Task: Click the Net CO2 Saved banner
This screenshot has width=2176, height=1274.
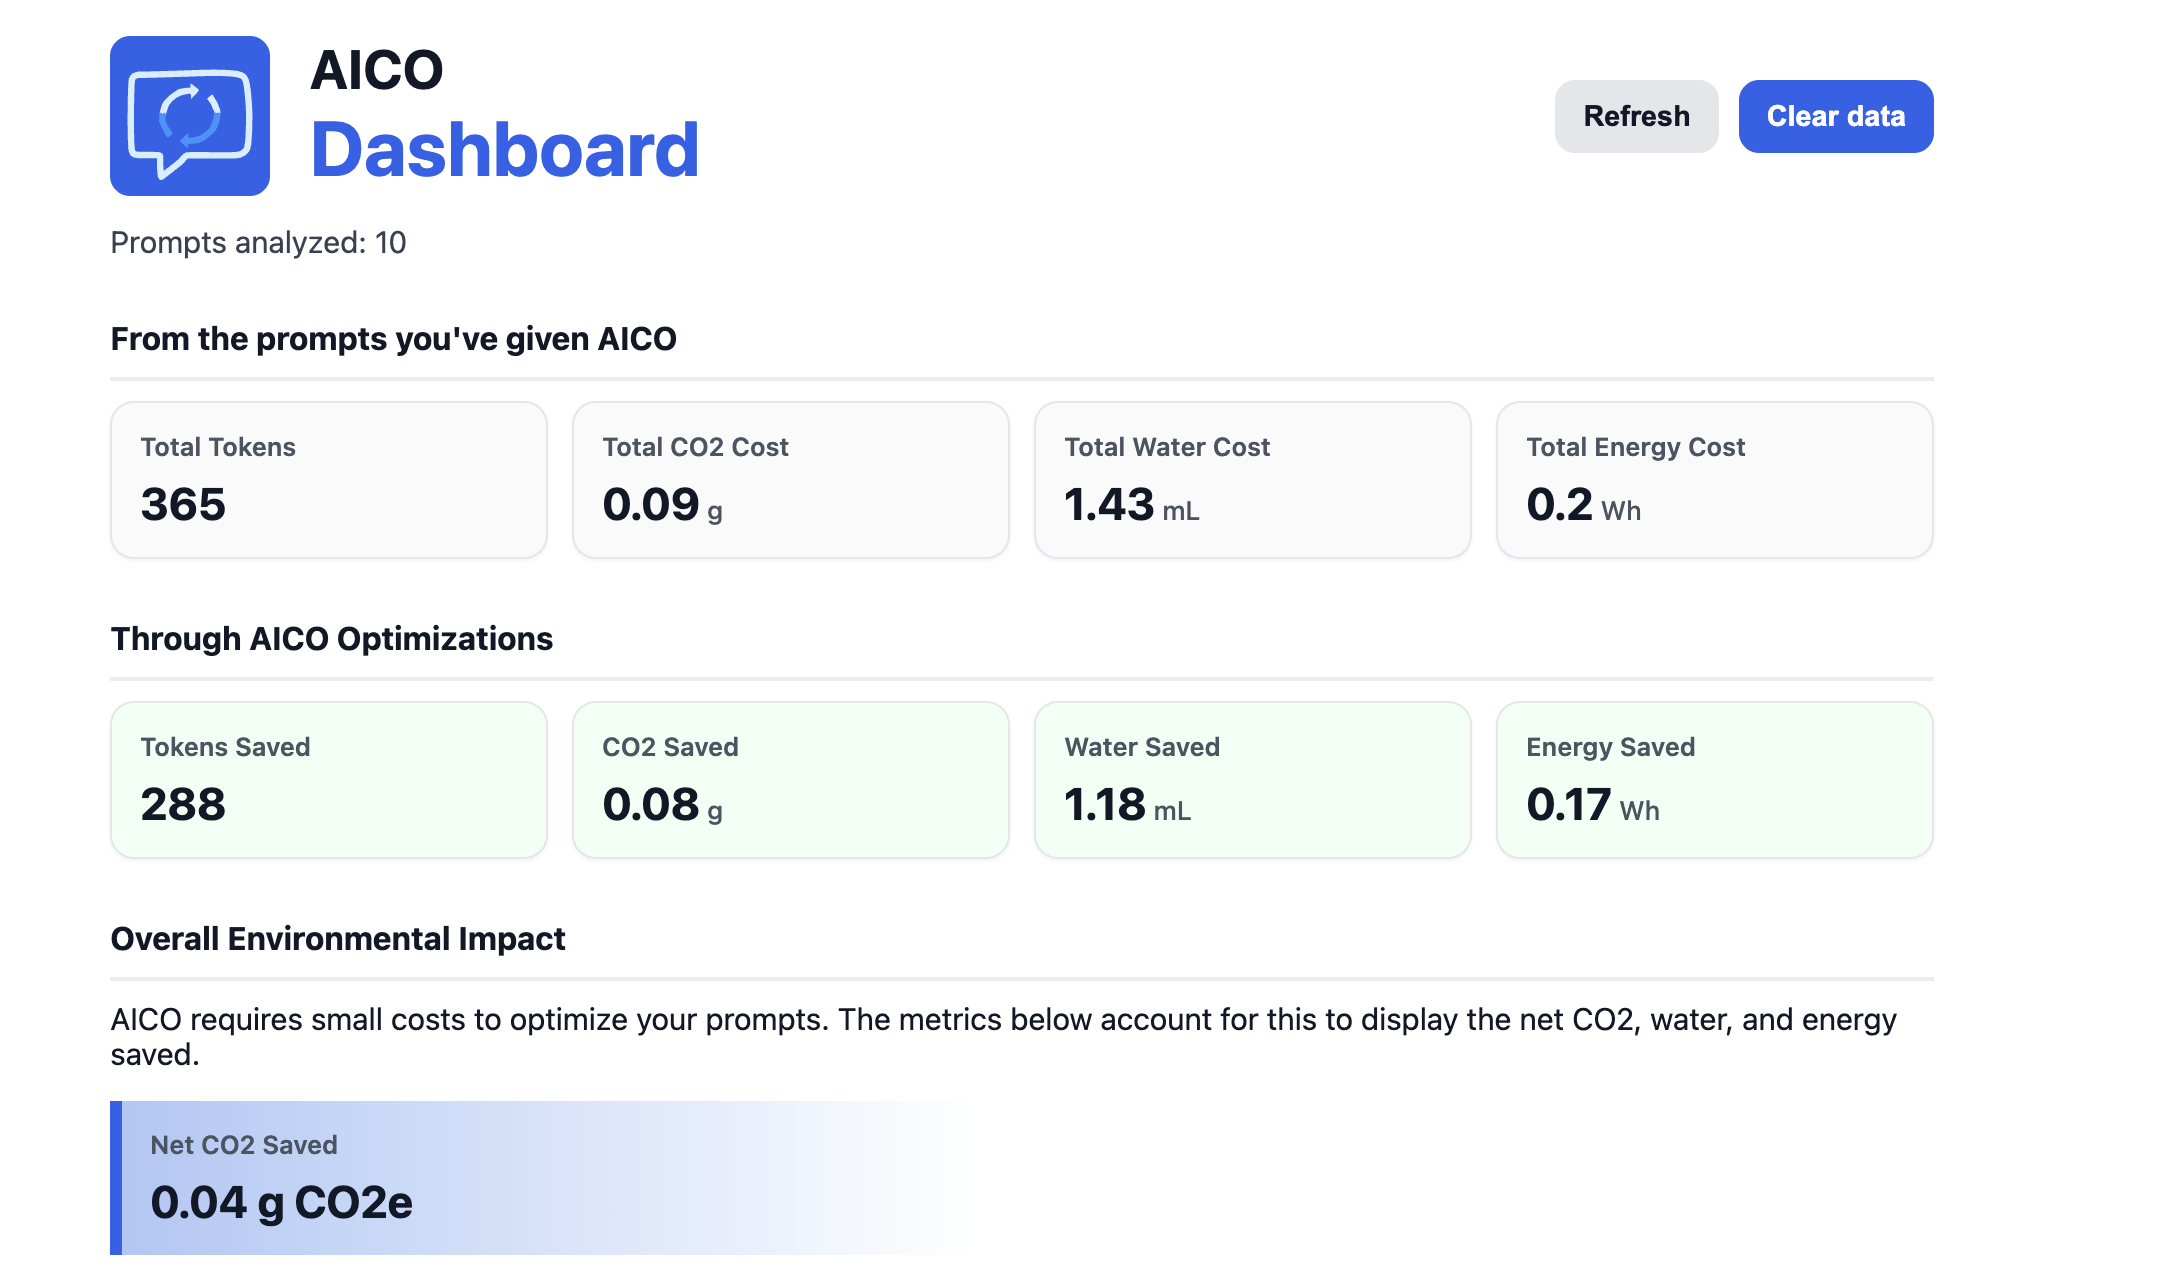Action: pyautogui.click(x=540, y=1177)
